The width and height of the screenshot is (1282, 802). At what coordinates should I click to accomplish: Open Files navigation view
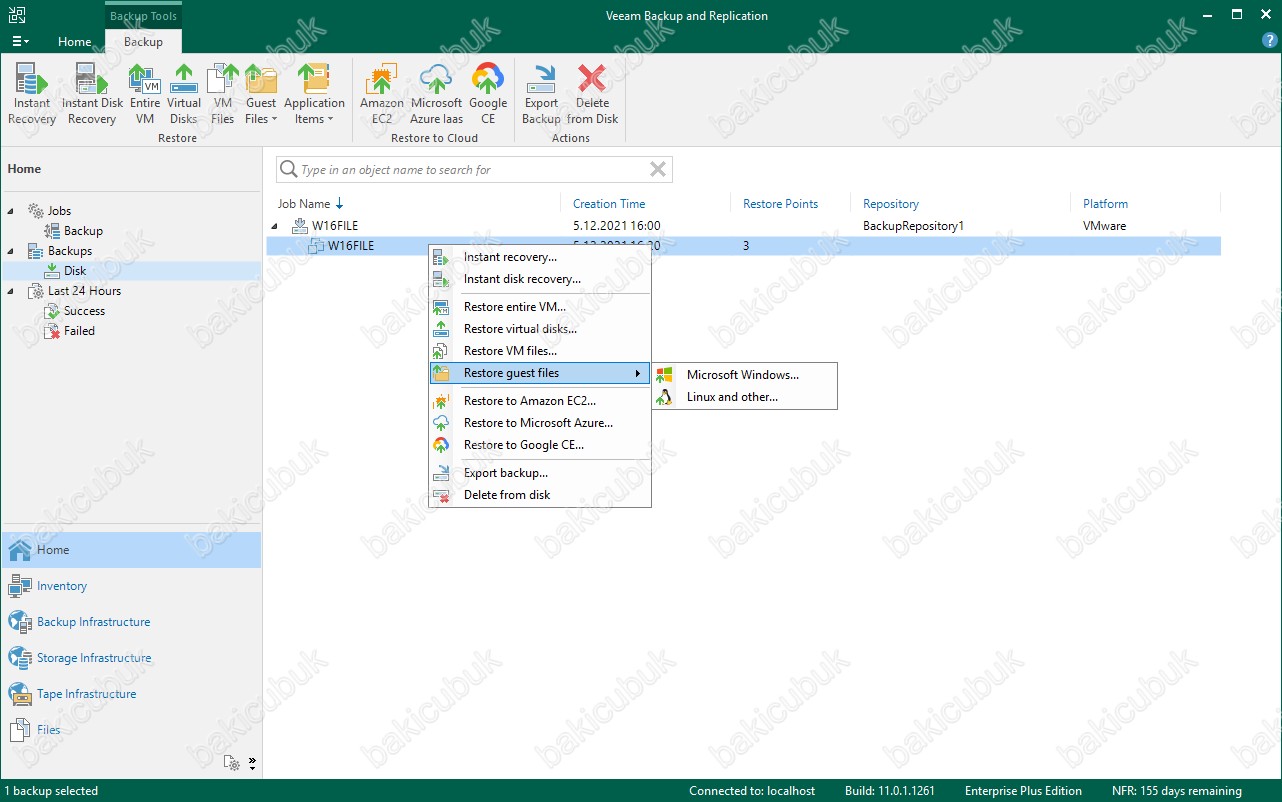(x=131, y=730)
